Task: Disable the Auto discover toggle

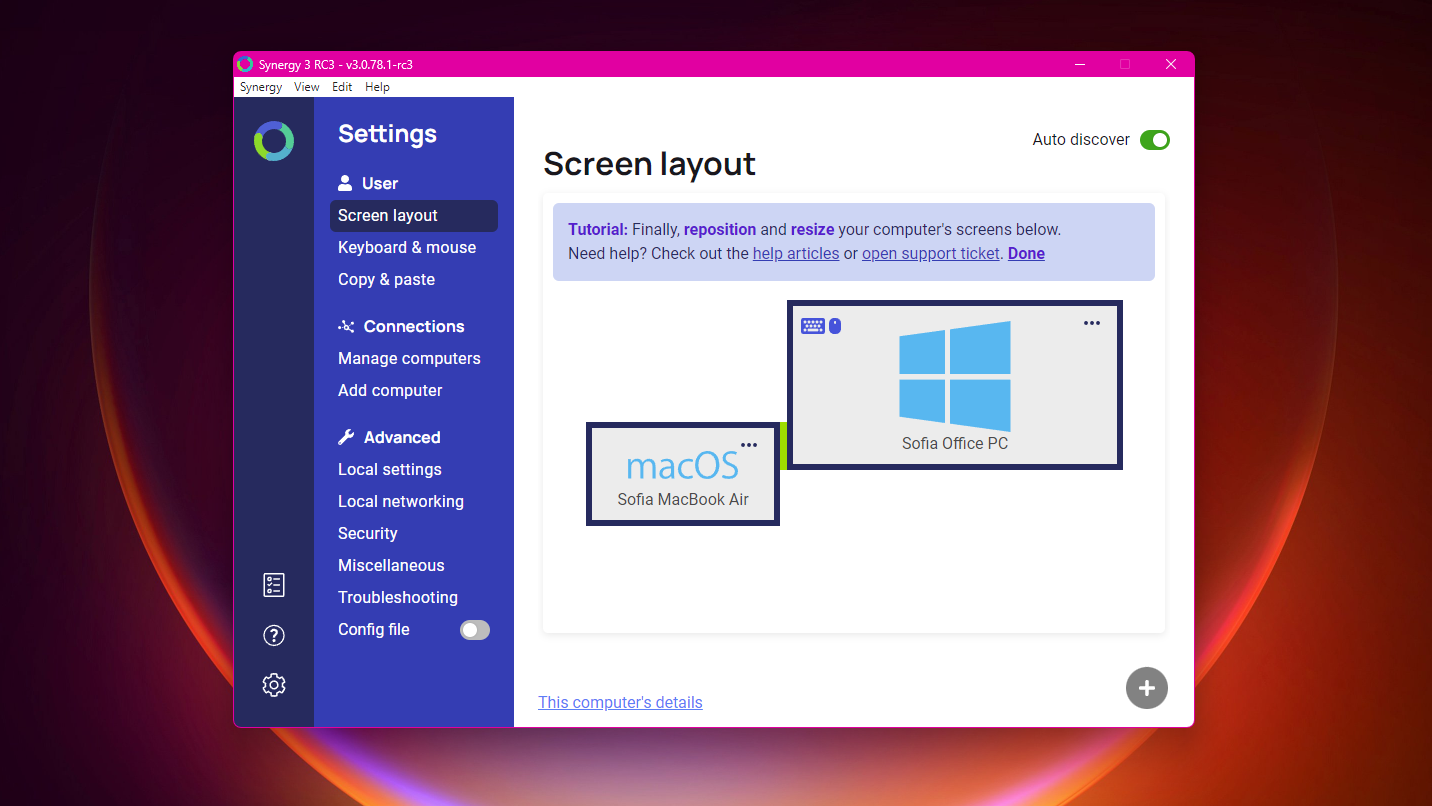Action: pos(1155,140)
